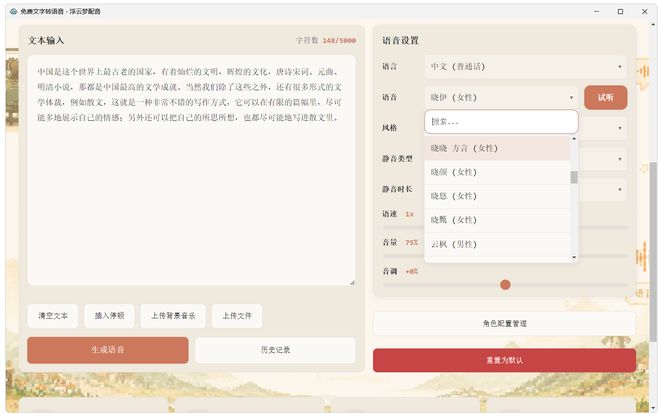Click the 音调 pitch slider handle
The width and height of the screenshot is (660, 414).
[x=505, y=285]
